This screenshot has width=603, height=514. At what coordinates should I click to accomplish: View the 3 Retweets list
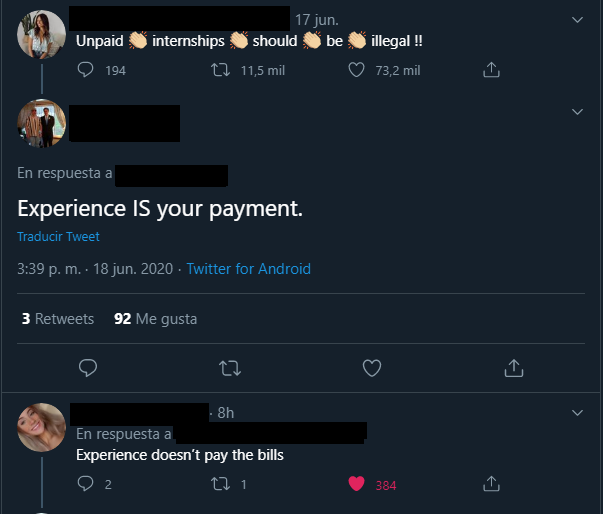point(58,319)
